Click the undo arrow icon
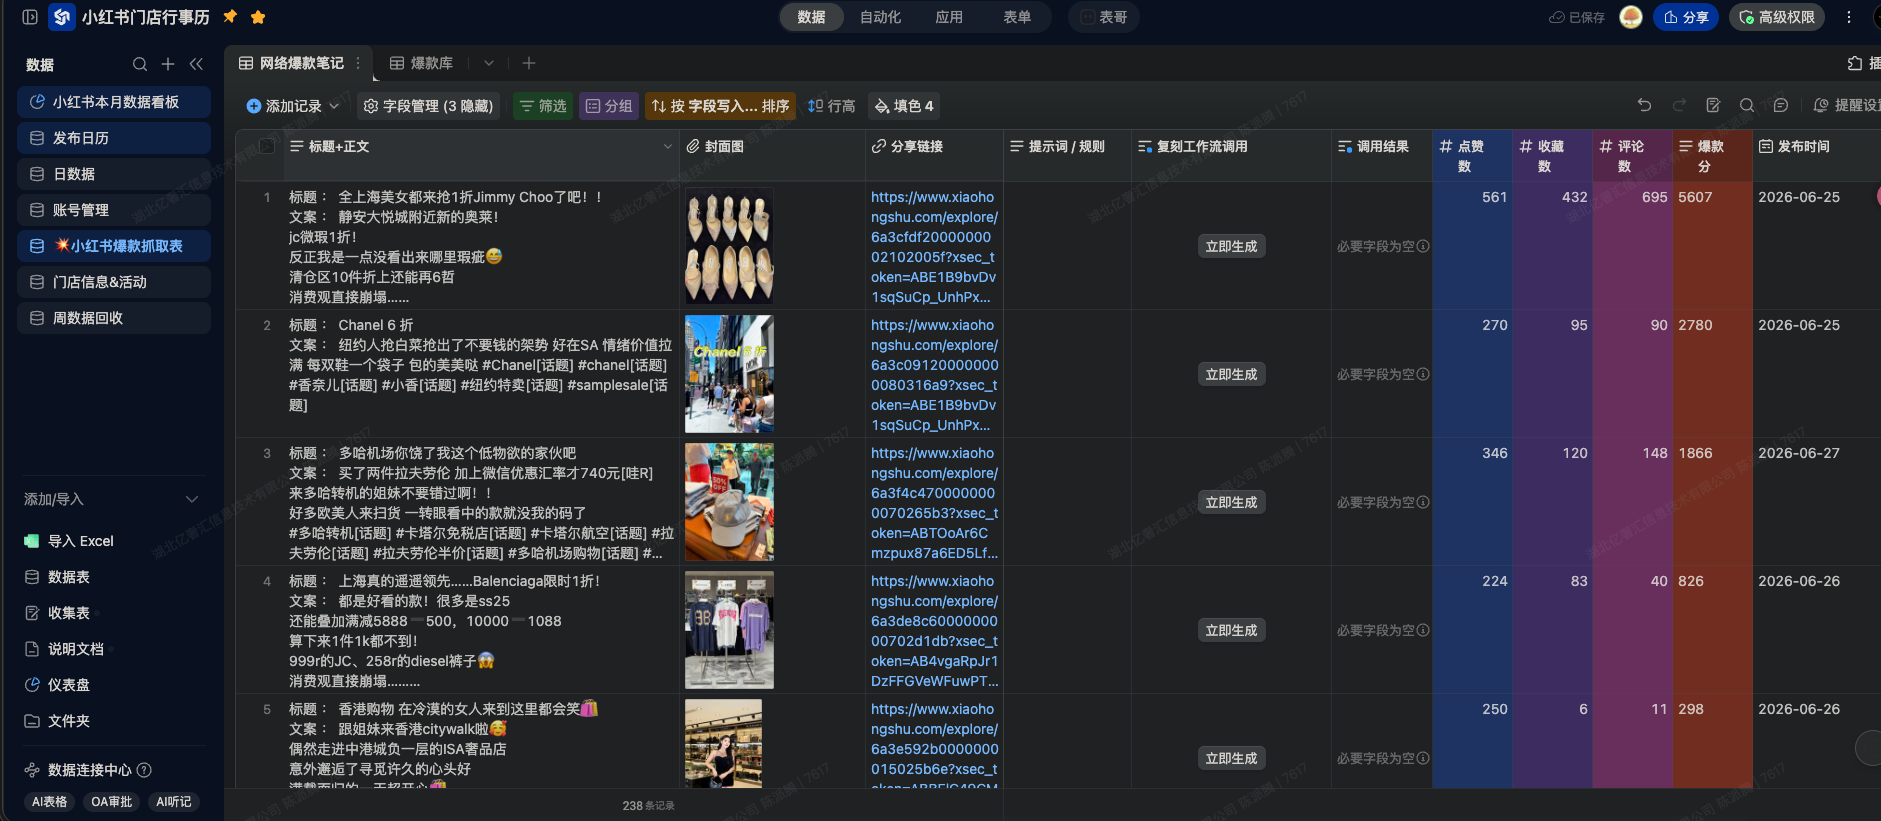Screen dimensions: 1881x821 point(1644,105)
